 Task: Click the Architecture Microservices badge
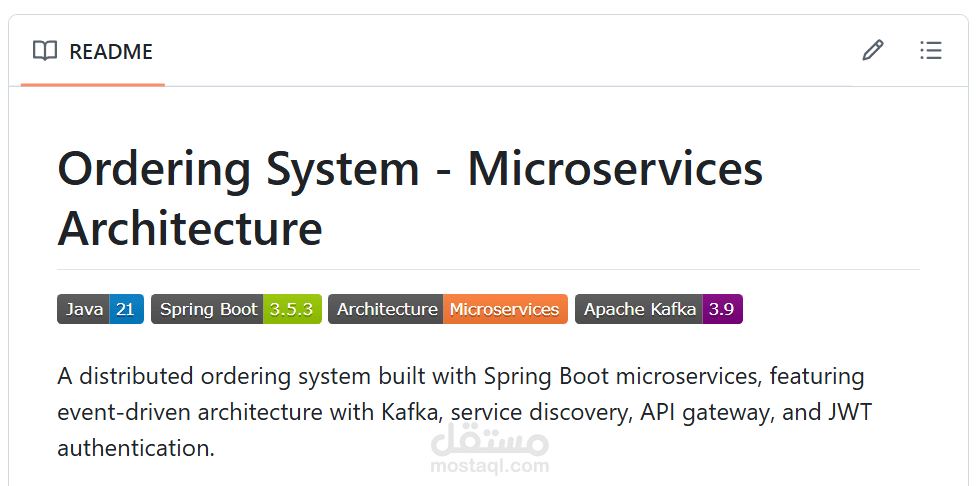pos(448,309)
